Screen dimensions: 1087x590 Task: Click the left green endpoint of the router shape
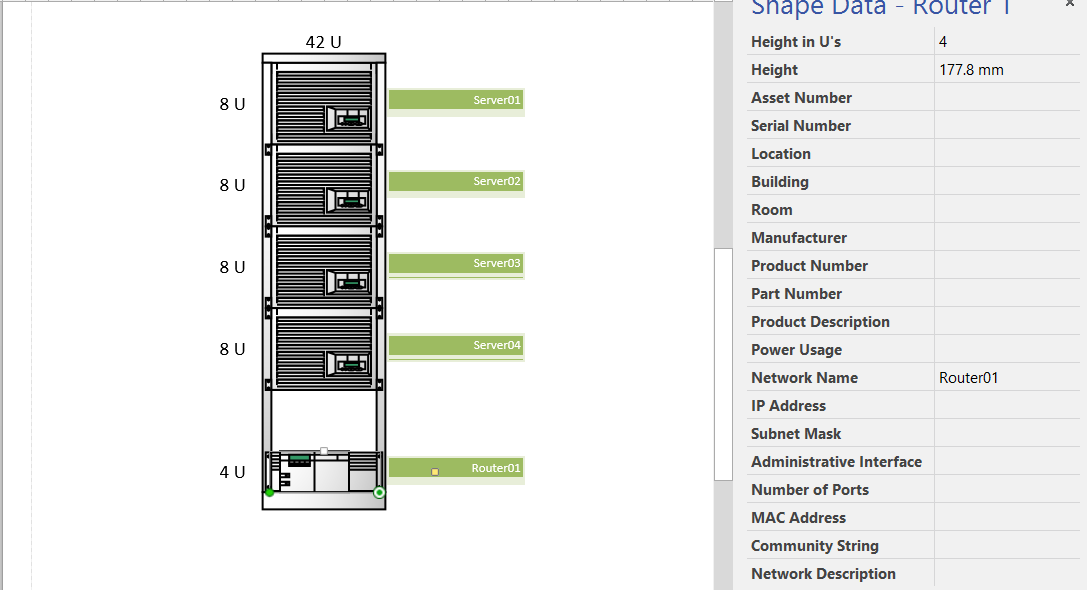[x=267, y=492]
